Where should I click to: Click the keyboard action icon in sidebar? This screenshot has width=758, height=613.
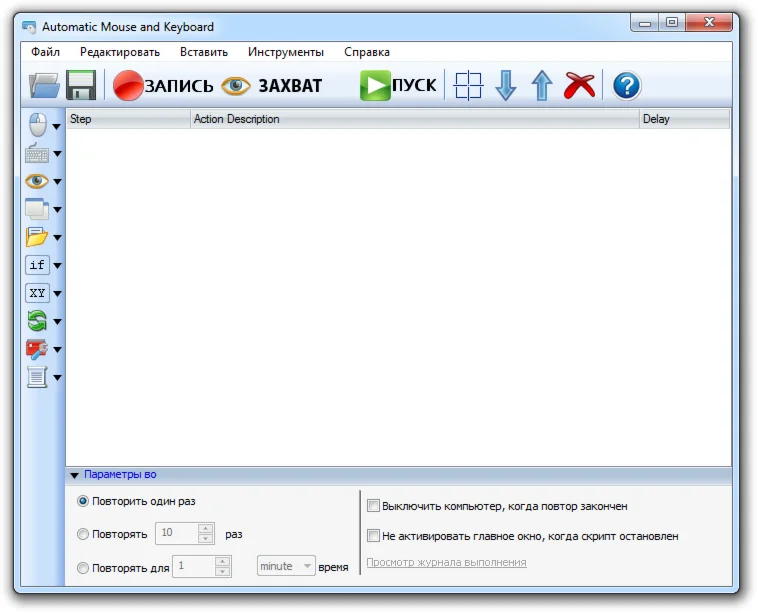37,153
